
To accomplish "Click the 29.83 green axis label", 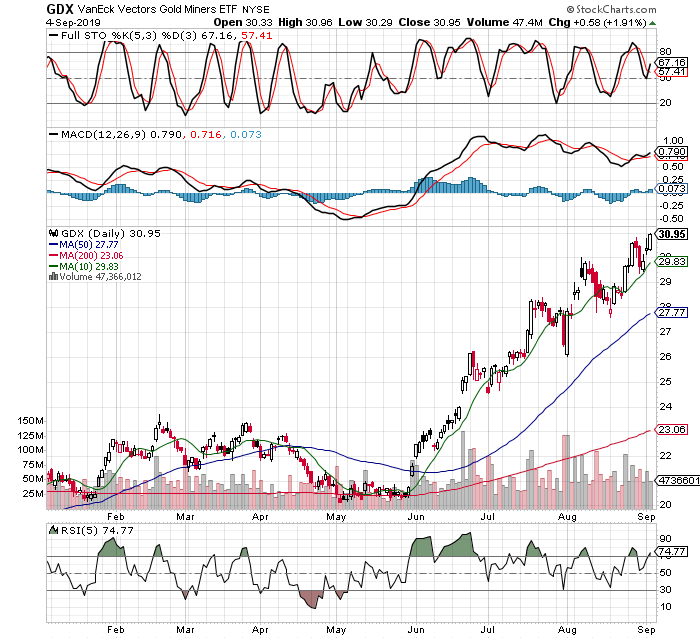I will 671,262.
